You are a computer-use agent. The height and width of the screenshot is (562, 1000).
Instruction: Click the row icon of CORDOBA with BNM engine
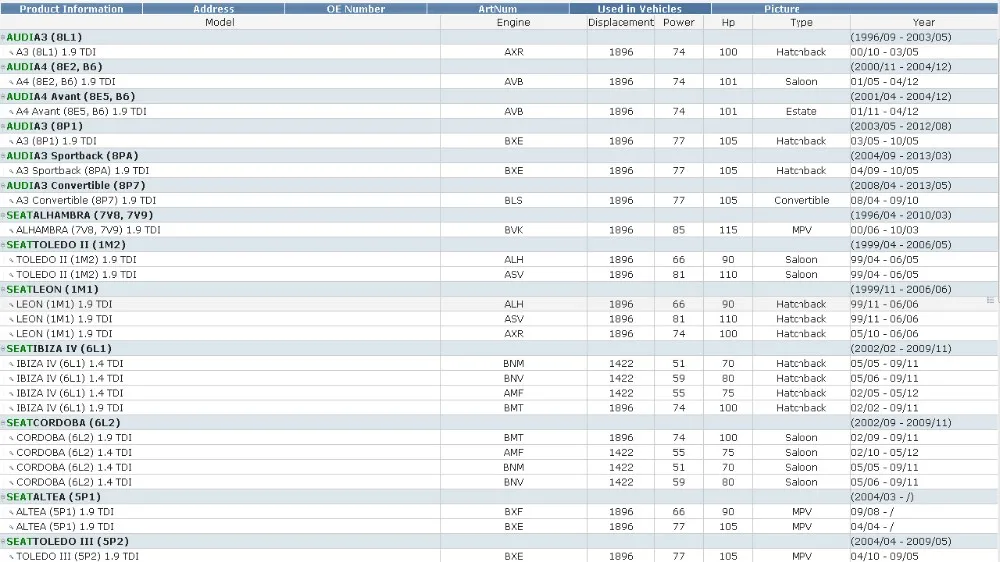(x=11, y=468)
